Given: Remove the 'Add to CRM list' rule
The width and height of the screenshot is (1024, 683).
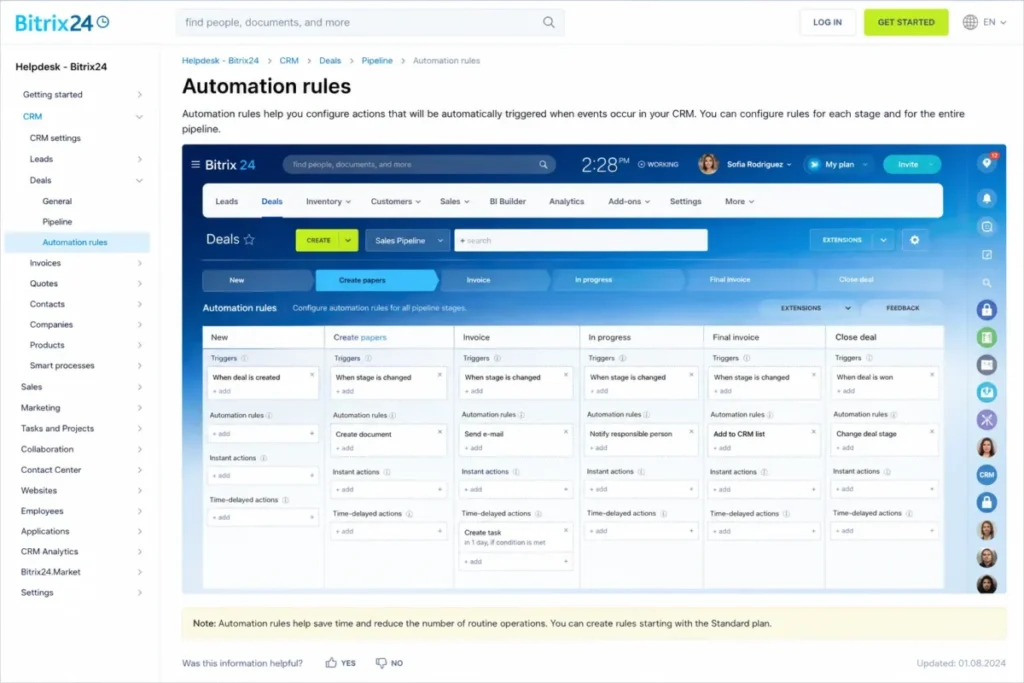Looking at the screenshot, I should (813, 432).
